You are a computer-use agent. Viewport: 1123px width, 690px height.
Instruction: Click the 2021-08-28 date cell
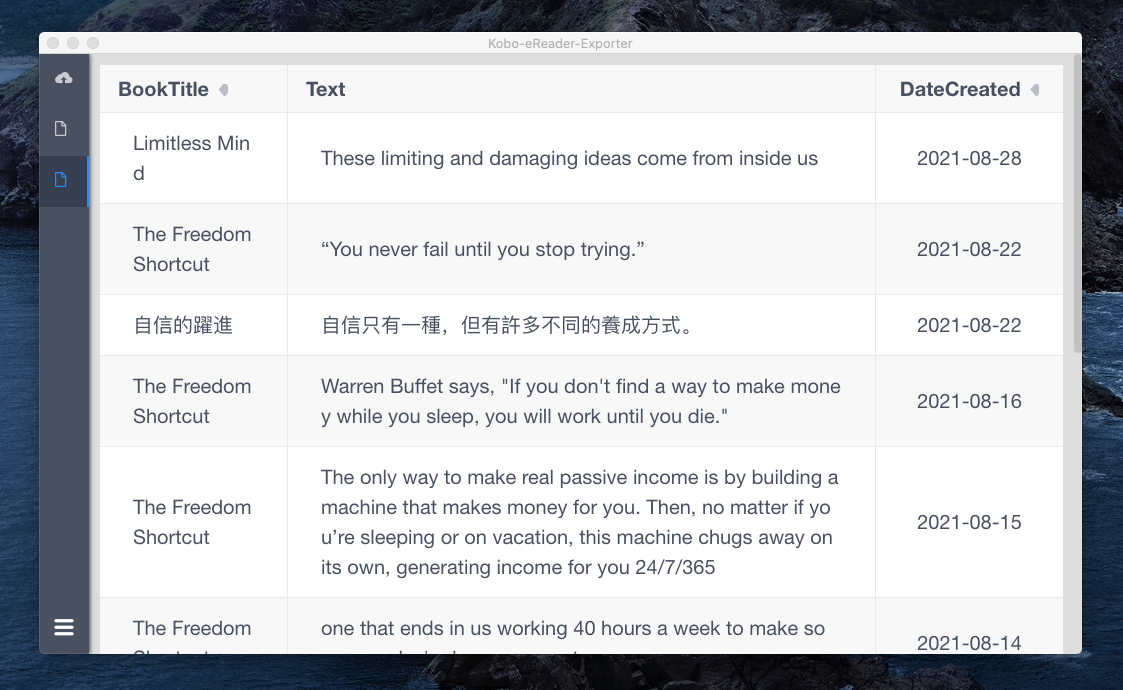coord(968,158)
